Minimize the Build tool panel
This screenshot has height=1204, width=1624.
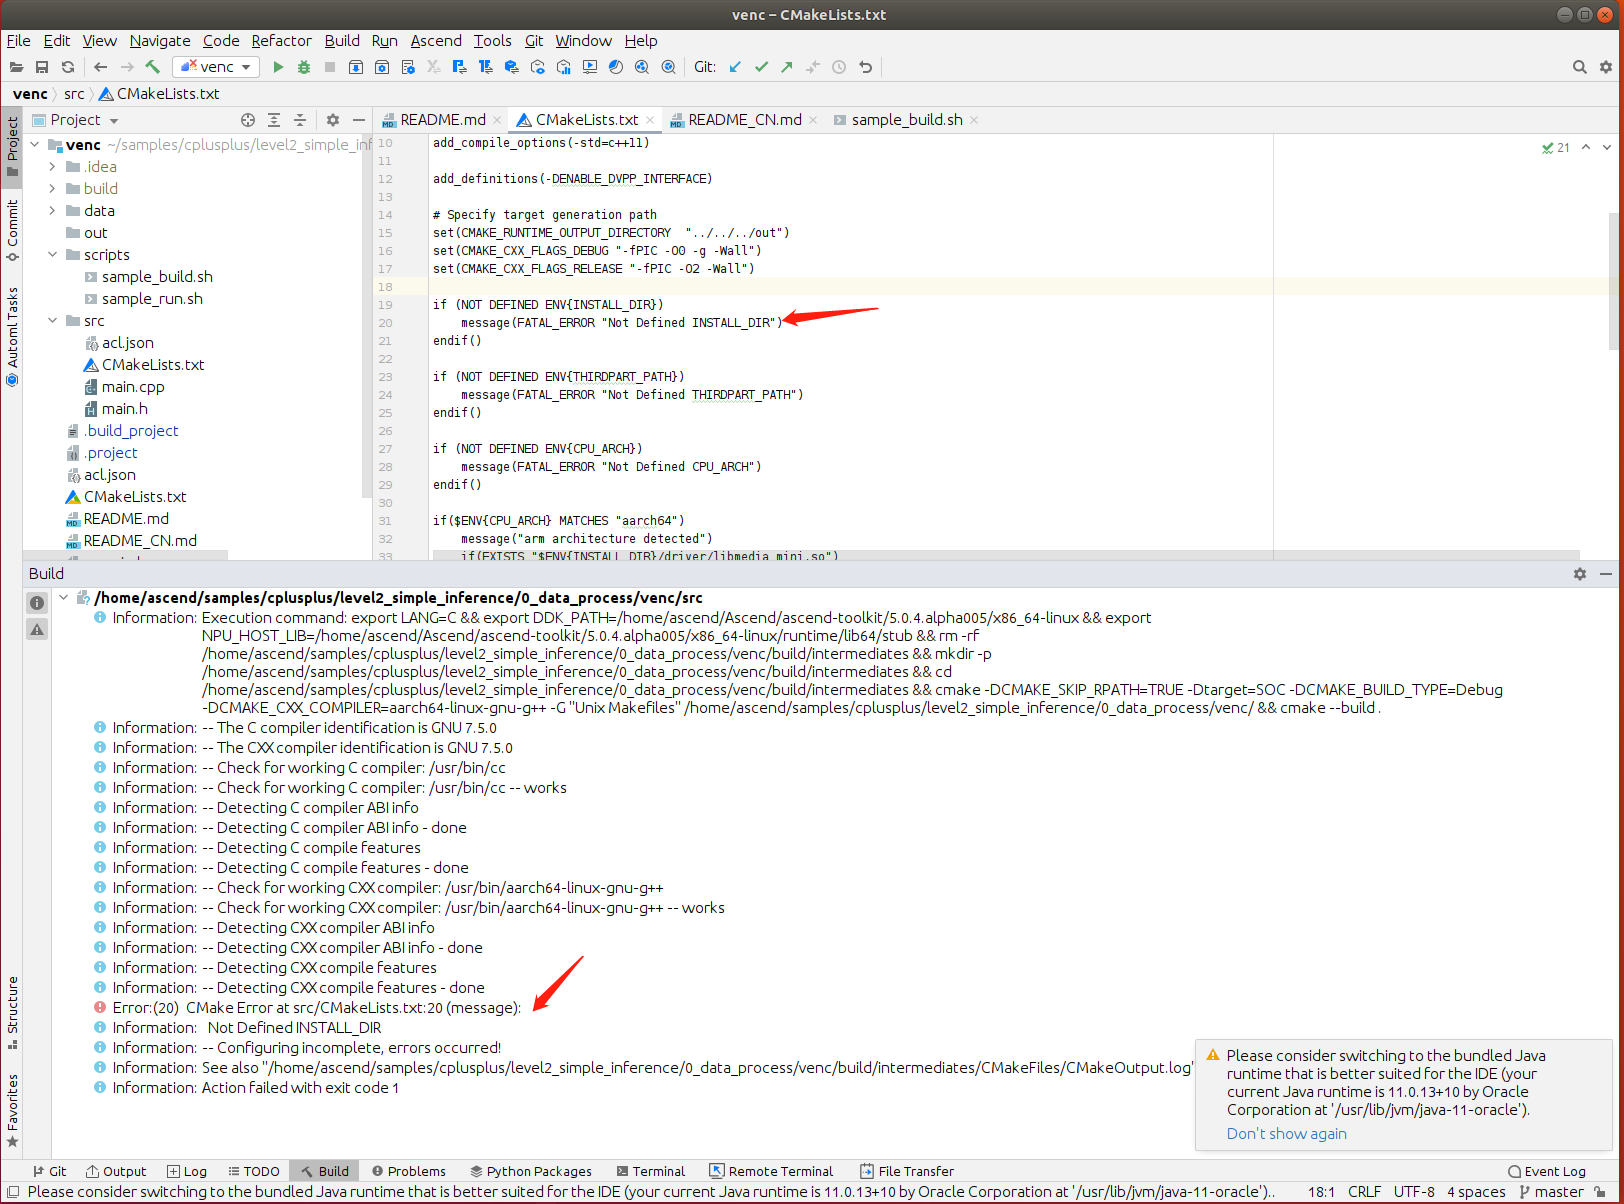(1606, 574)
